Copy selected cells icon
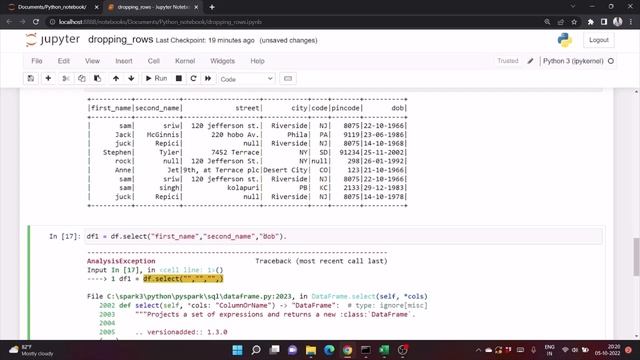This screenshot has width=640, height=360. 82,78
